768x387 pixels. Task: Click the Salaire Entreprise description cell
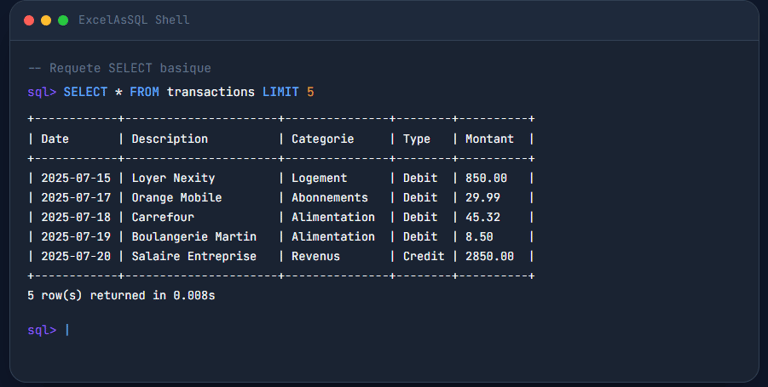click(x=194, y=257)
